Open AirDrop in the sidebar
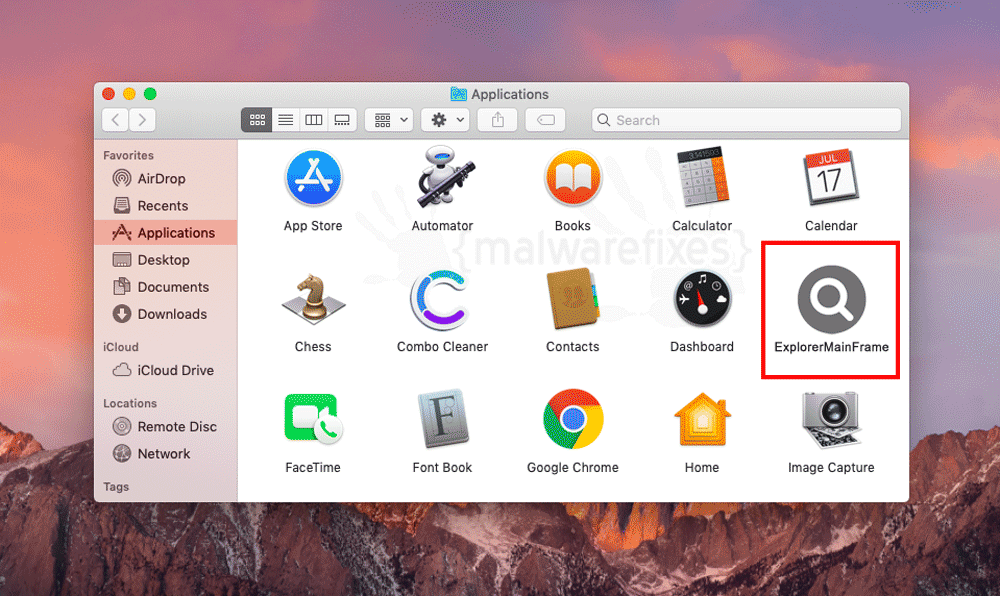This screenshot has height=596, width=1000. click(166, 178)
